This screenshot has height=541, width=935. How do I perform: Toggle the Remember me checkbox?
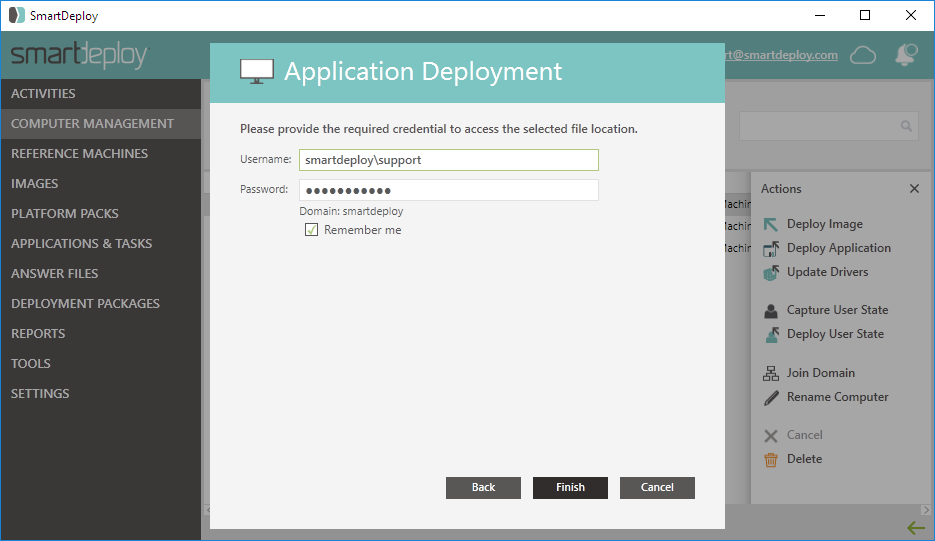[311, 230]
